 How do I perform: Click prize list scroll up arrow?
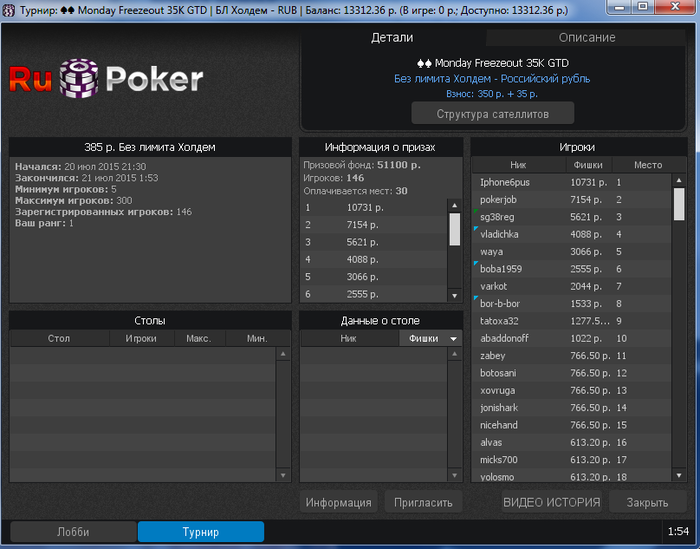(x=454, y=205)
